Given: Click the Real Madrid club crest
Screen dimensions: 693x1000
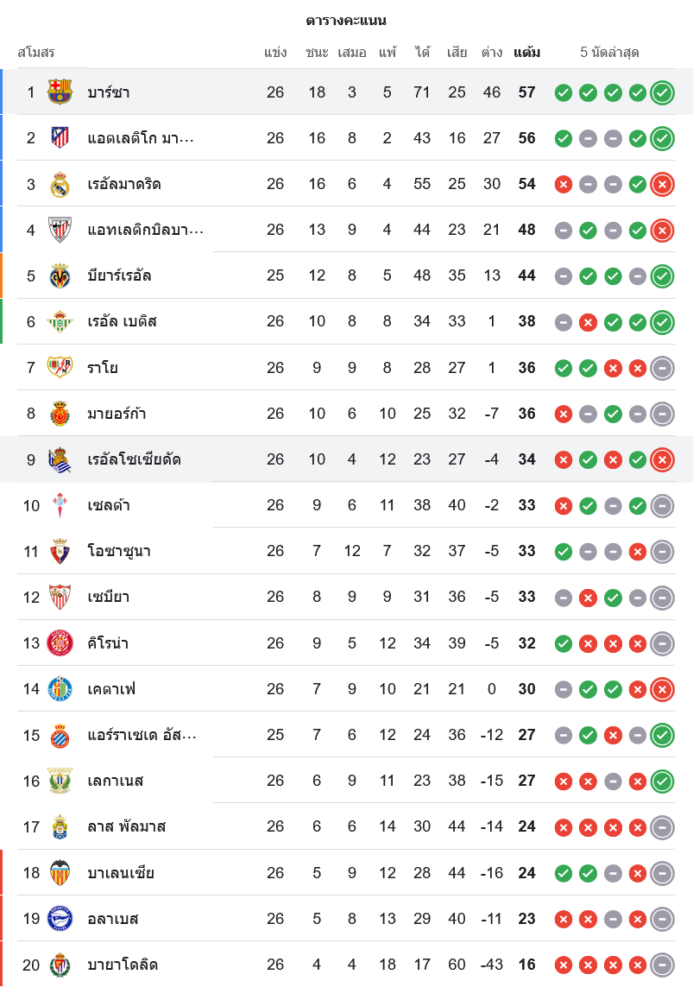Looking at the screenshot, I should pos(60,184).
